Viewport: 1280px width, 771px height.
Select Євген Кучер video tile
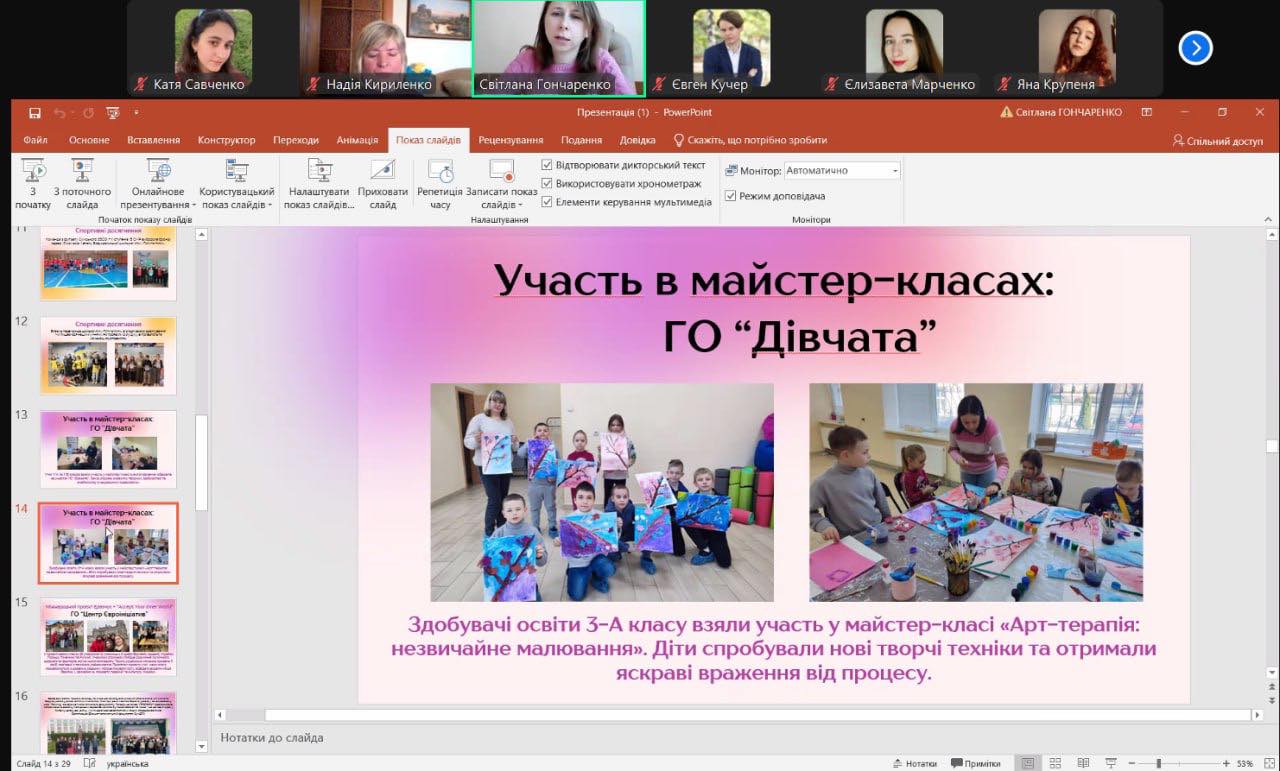[x=731, y=48]
